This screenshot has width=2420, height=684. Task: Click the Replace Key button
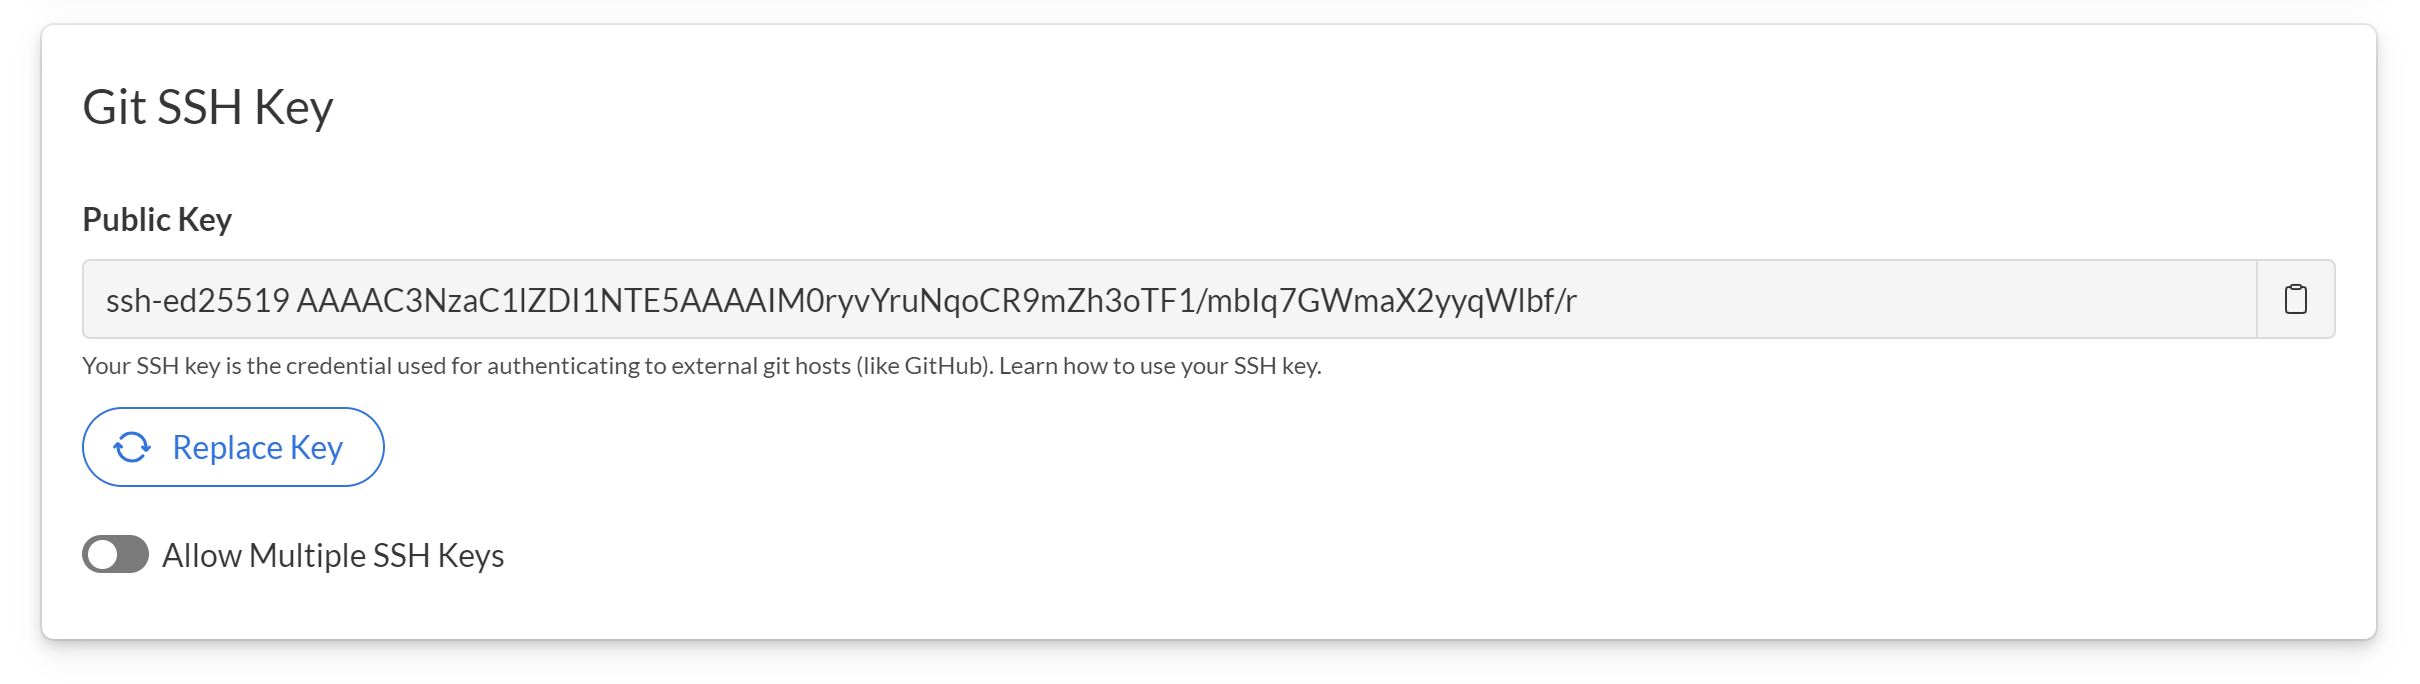tap(233, 447)
